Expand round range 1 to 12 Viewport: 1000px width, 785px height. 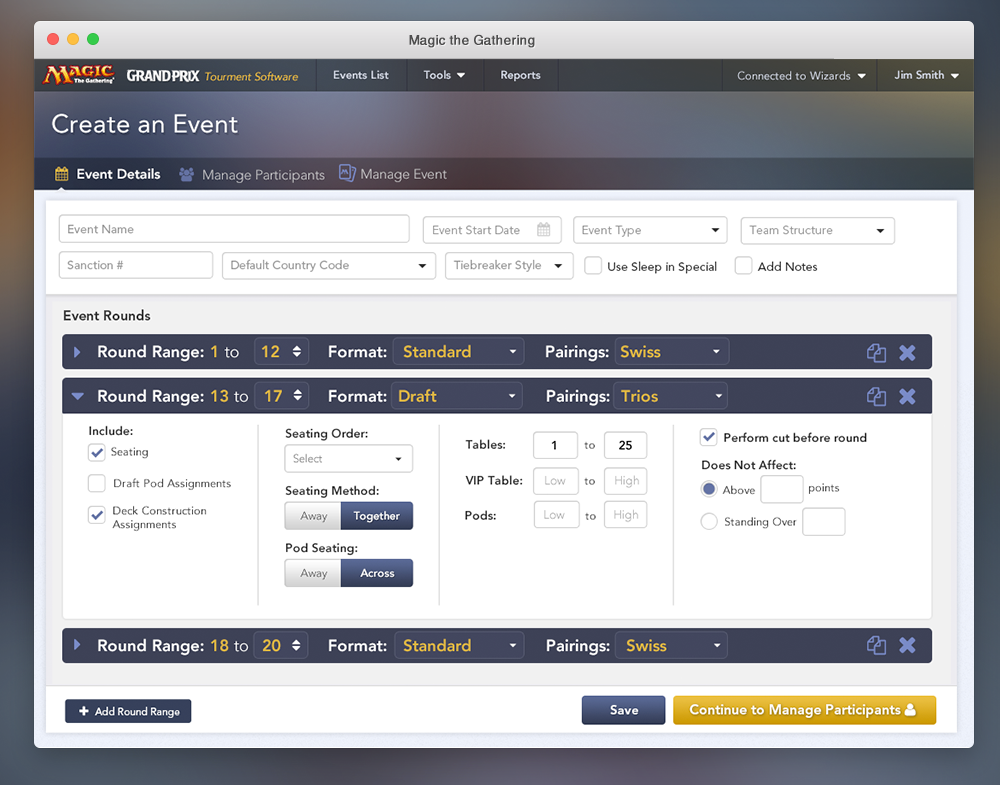click(x=77, y=352)
